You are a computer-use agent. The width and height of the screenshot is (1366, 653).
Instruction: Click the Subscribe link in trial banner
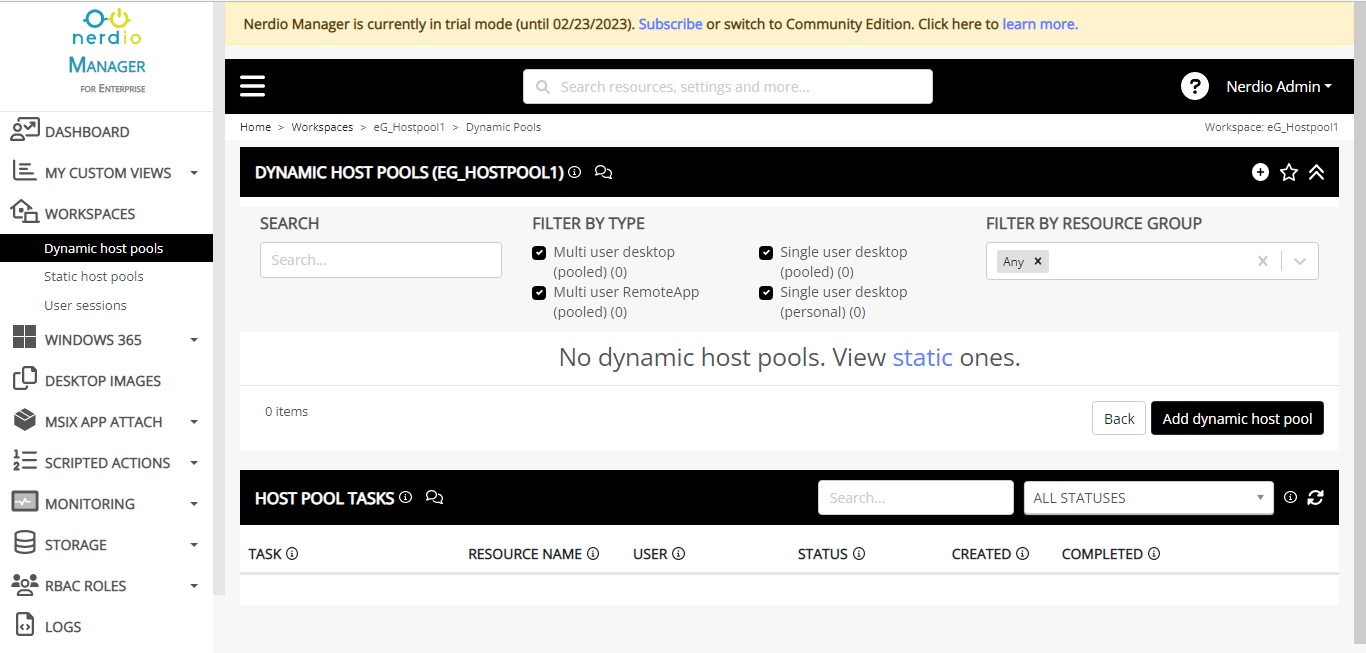670,23
